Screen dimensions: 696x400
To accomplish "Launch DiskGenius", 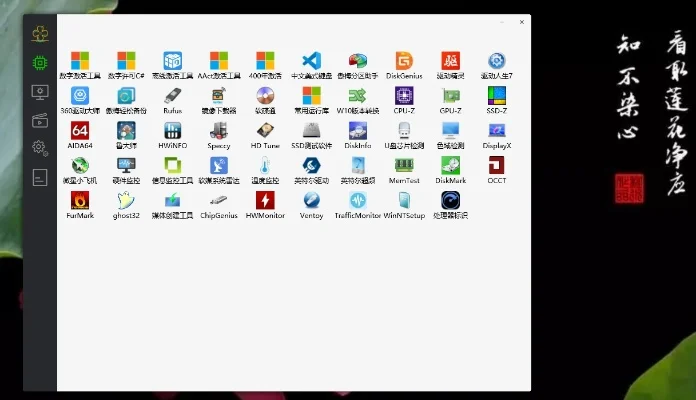I will coord(404,66).
